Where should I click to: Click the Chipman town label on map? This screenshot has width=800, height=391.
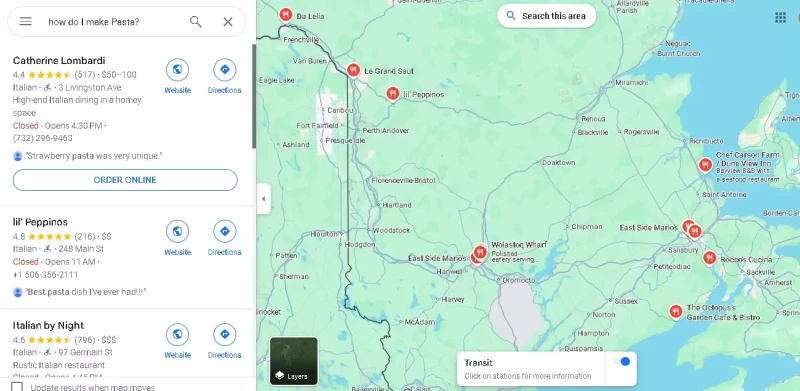click(587, 227)
